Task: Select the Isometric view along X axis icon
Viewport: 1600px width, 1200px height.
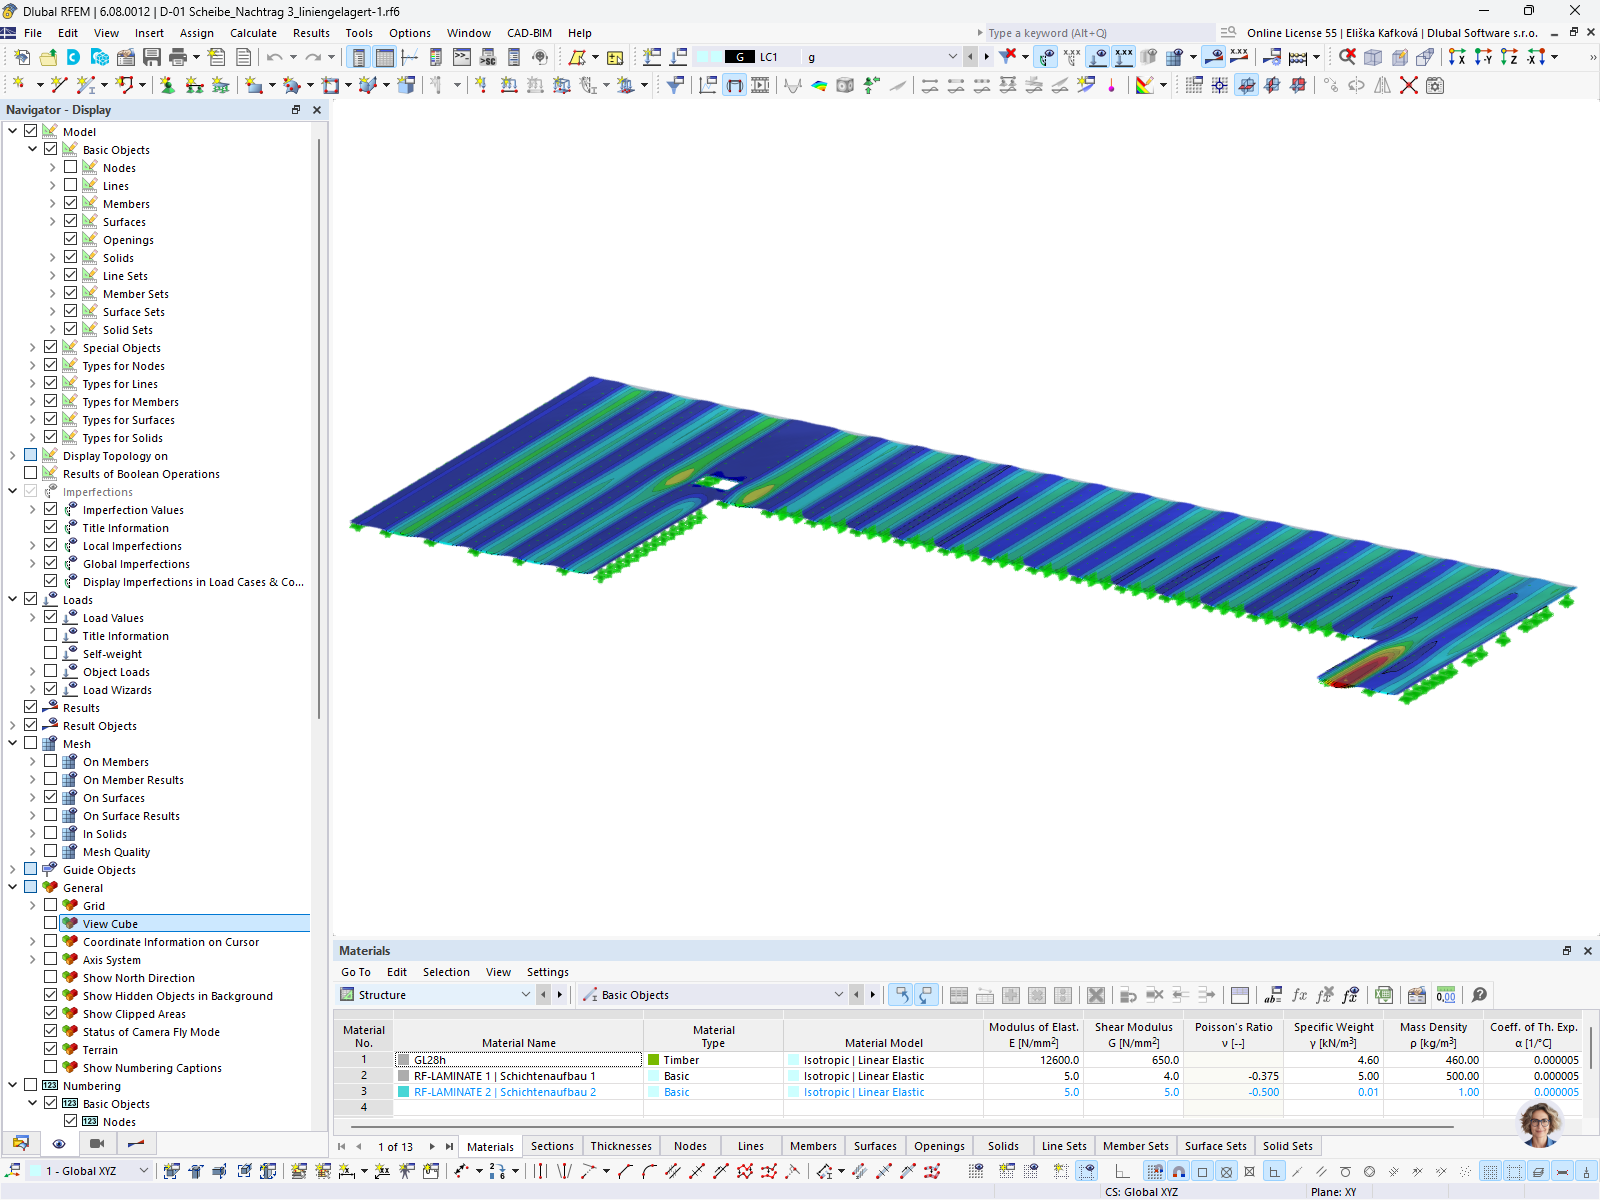Action: [x=1455, y=57]
